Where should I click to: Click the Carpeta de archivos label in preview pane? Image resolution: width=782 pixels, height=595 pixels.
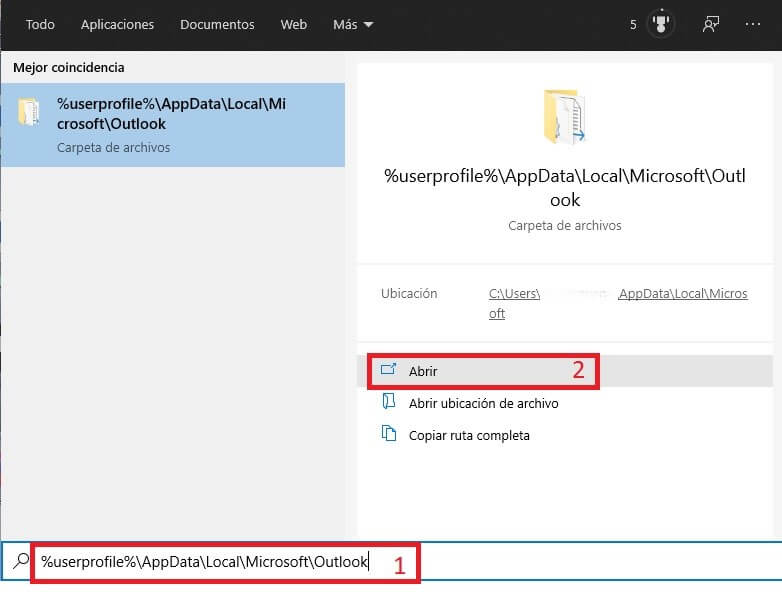click(x=565, y=225)
